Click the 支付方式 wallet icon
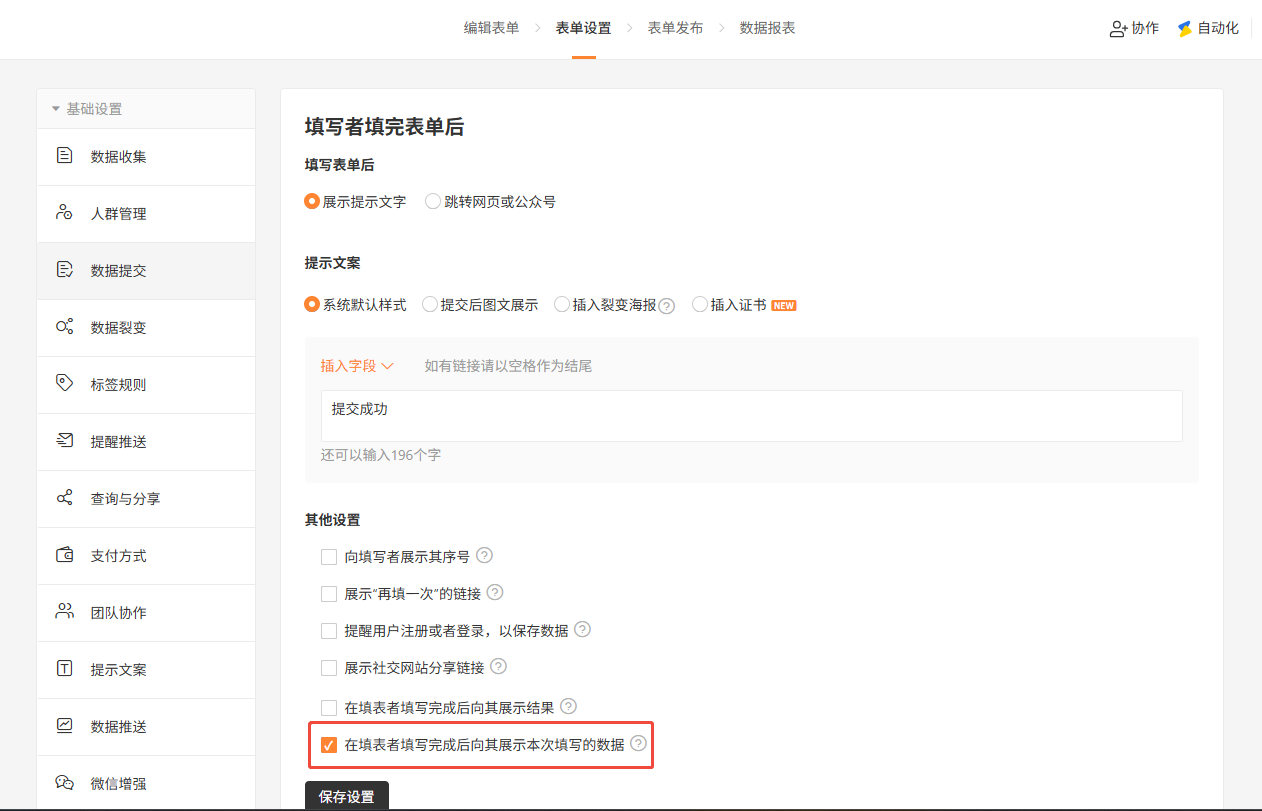This screenshot has height=811, width=1262. click(x=65, y=555)
